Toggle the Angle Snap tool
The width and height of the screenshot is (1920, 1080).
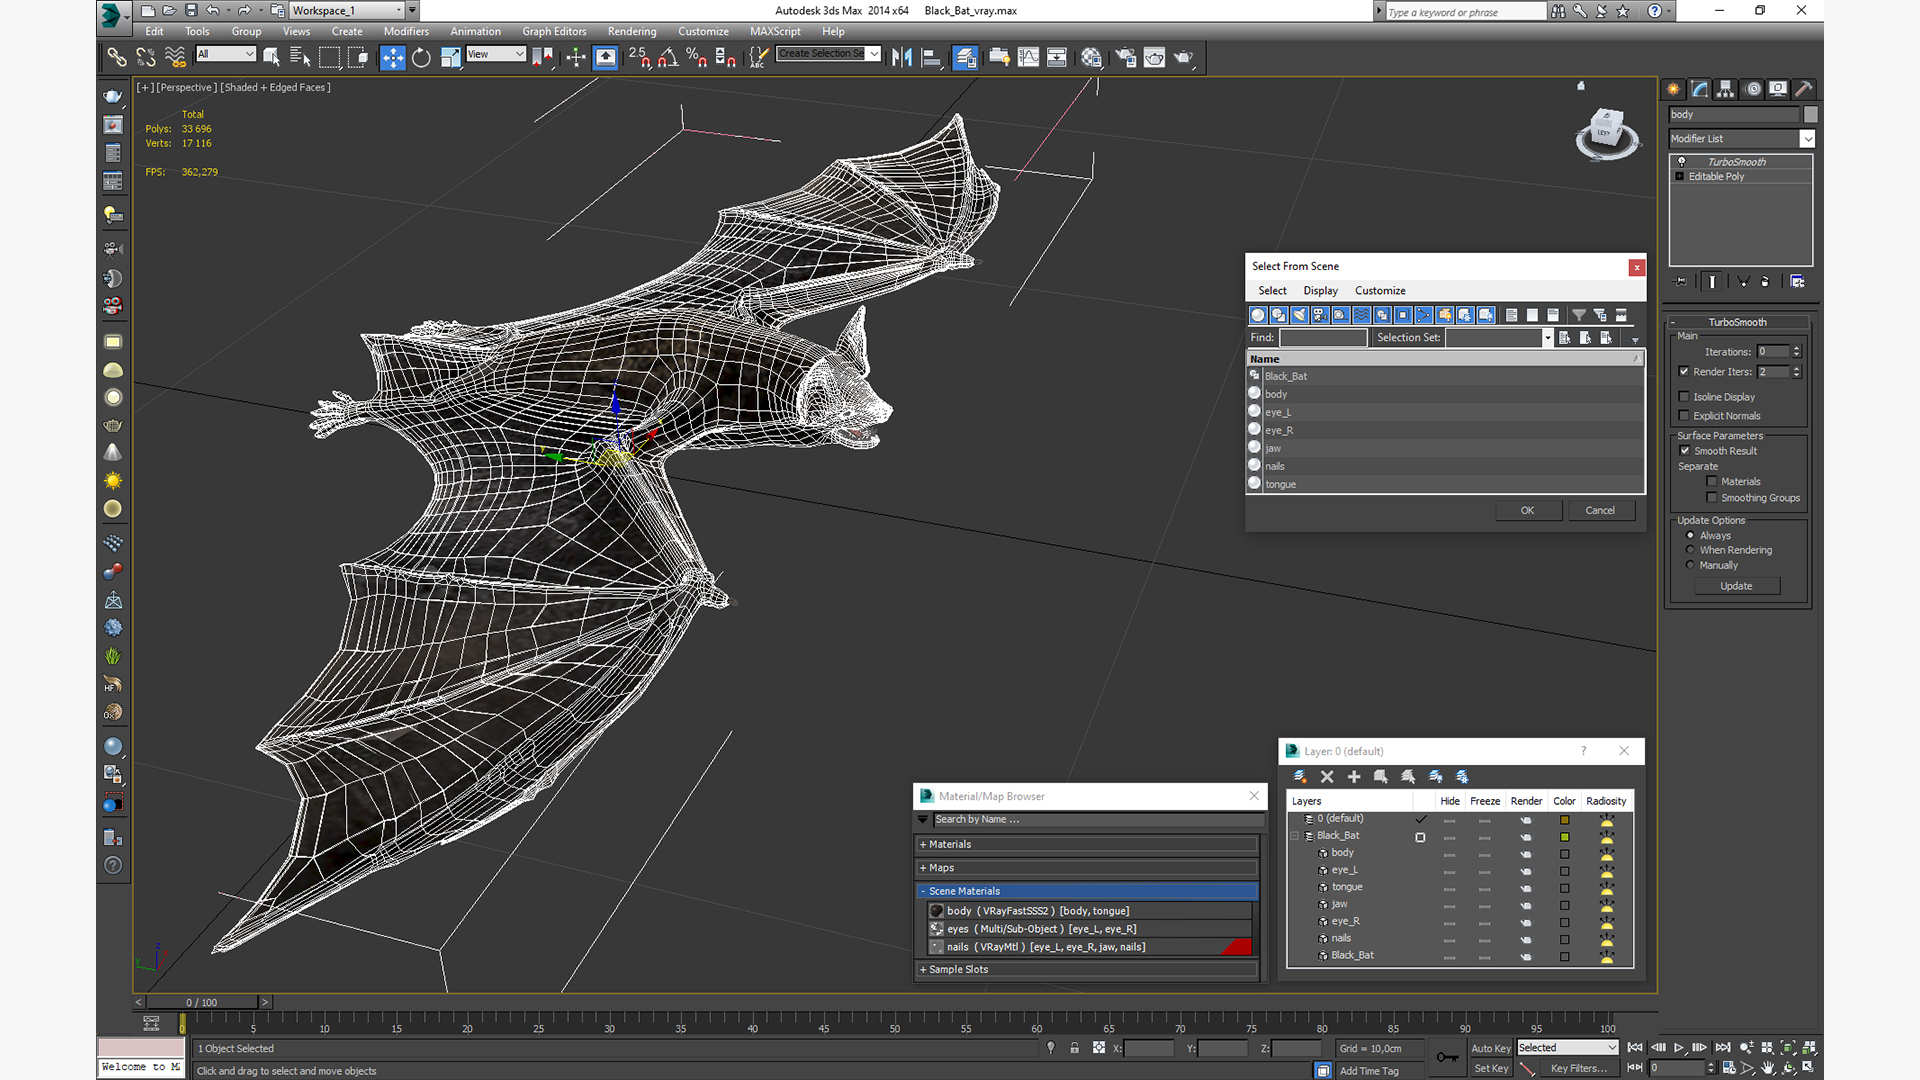tap(668, 57)
